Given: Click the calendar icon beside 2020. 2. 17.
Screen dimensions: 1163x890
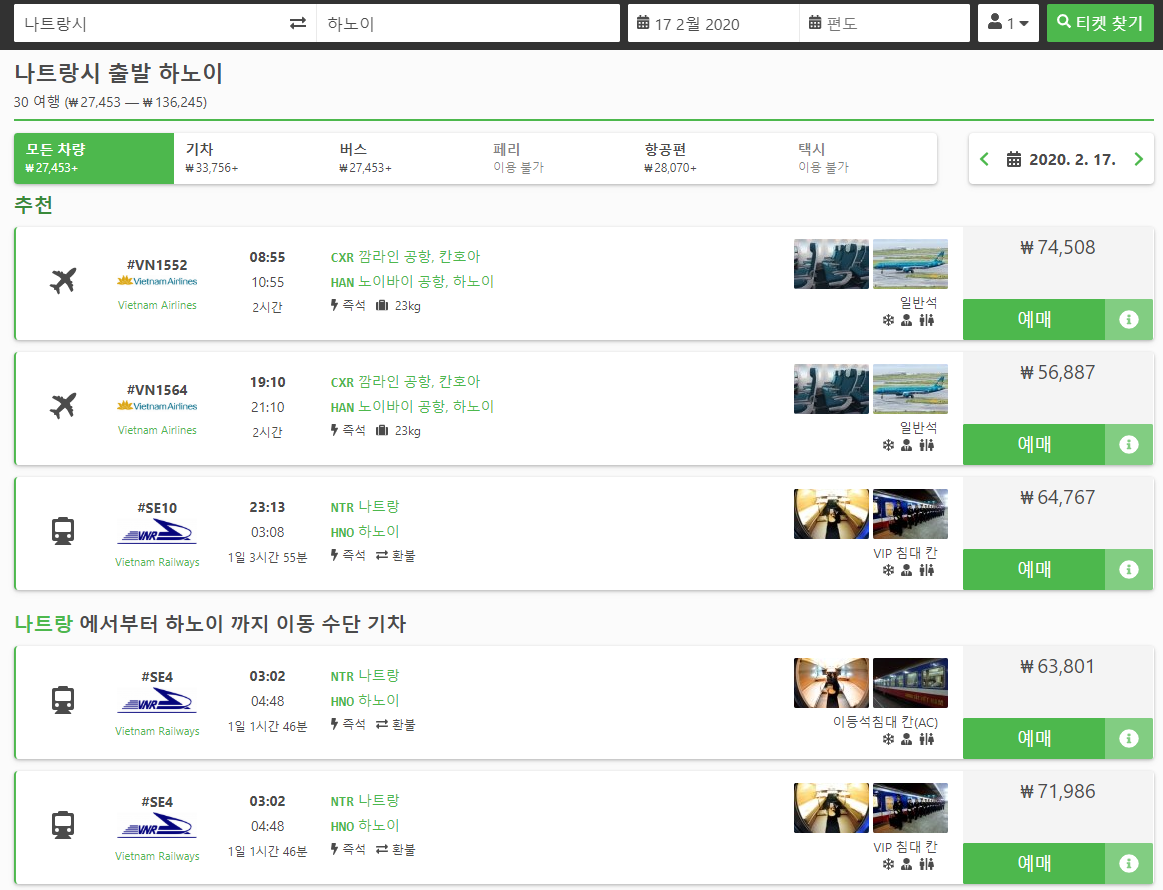Looking at the screenshot, I should pos(1013,159).
